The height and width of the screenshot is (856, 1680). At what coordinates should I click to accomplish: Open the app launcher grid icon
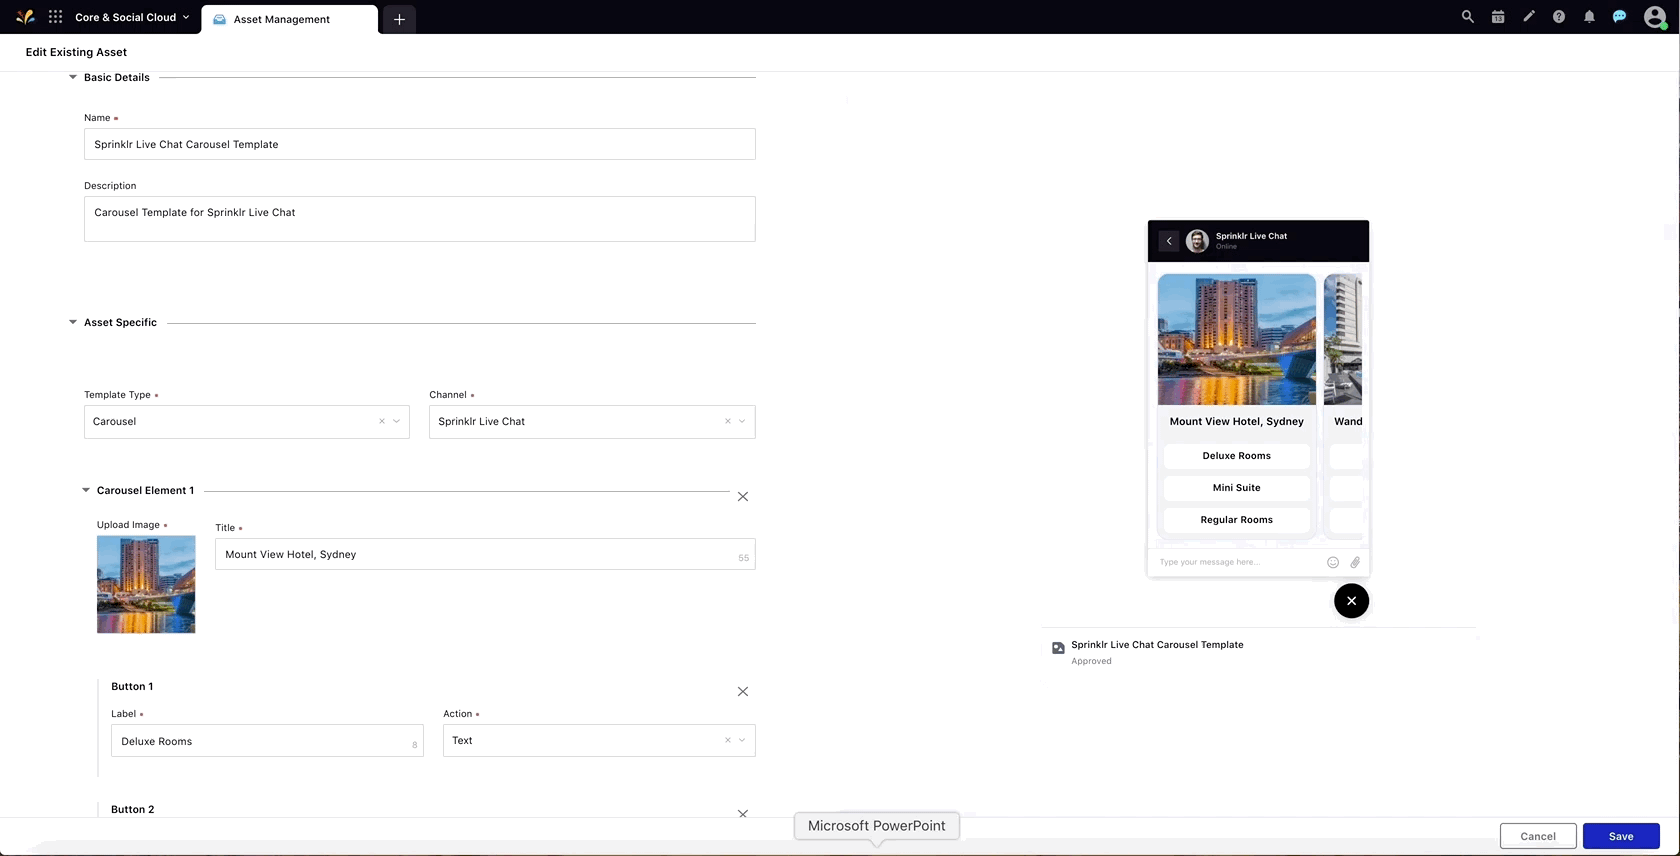pyautogui.click(x=55, y=17)
